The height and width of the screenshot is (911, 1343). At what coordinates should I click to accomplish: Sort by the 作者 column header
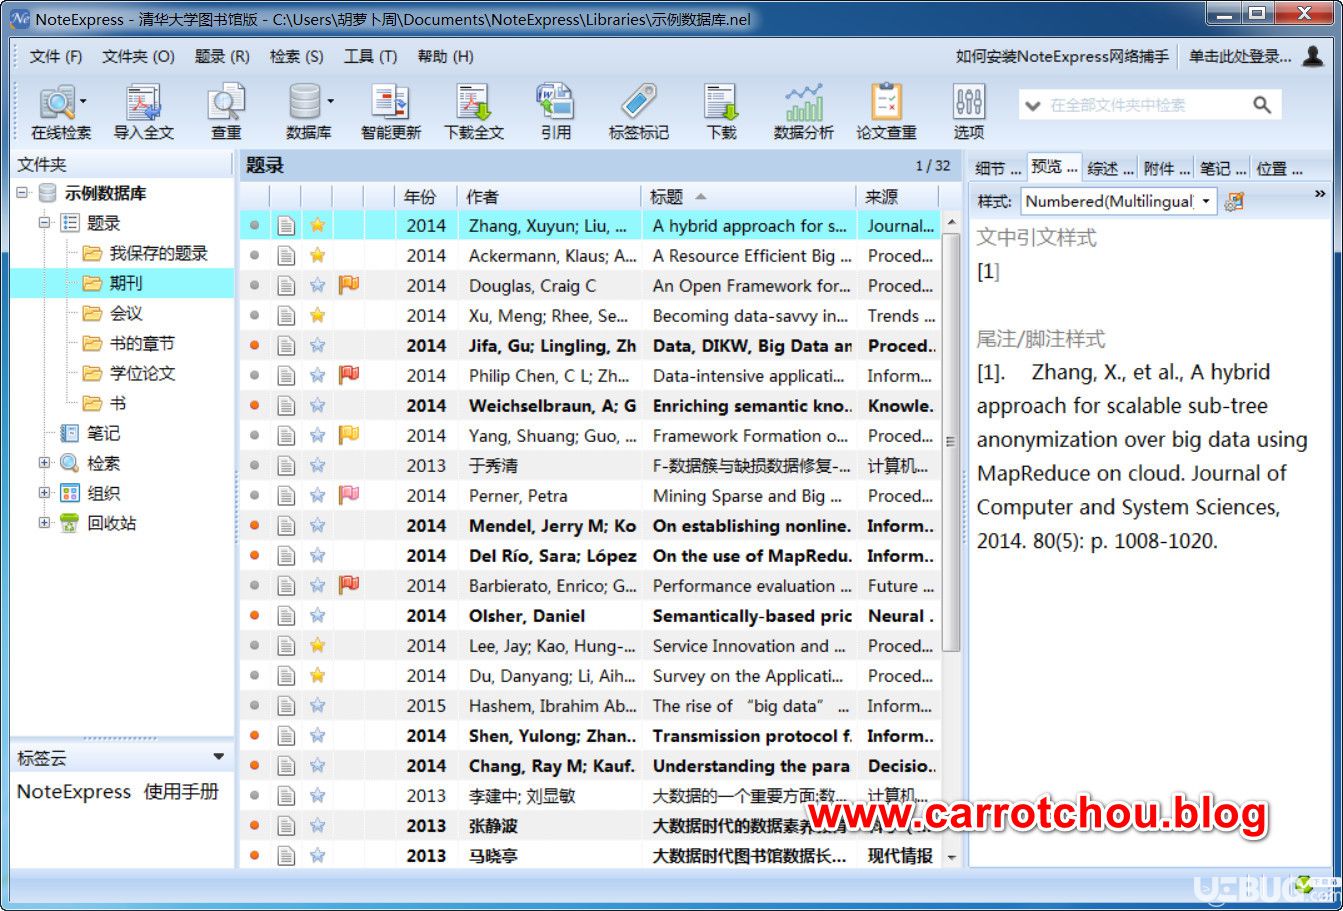pyautogui.click(x=549, y=197)
